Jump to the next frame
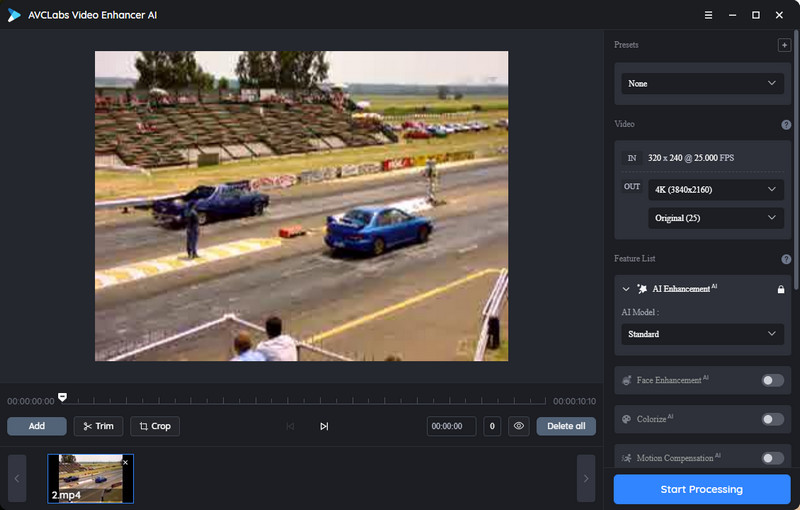 tap(324, 426)
